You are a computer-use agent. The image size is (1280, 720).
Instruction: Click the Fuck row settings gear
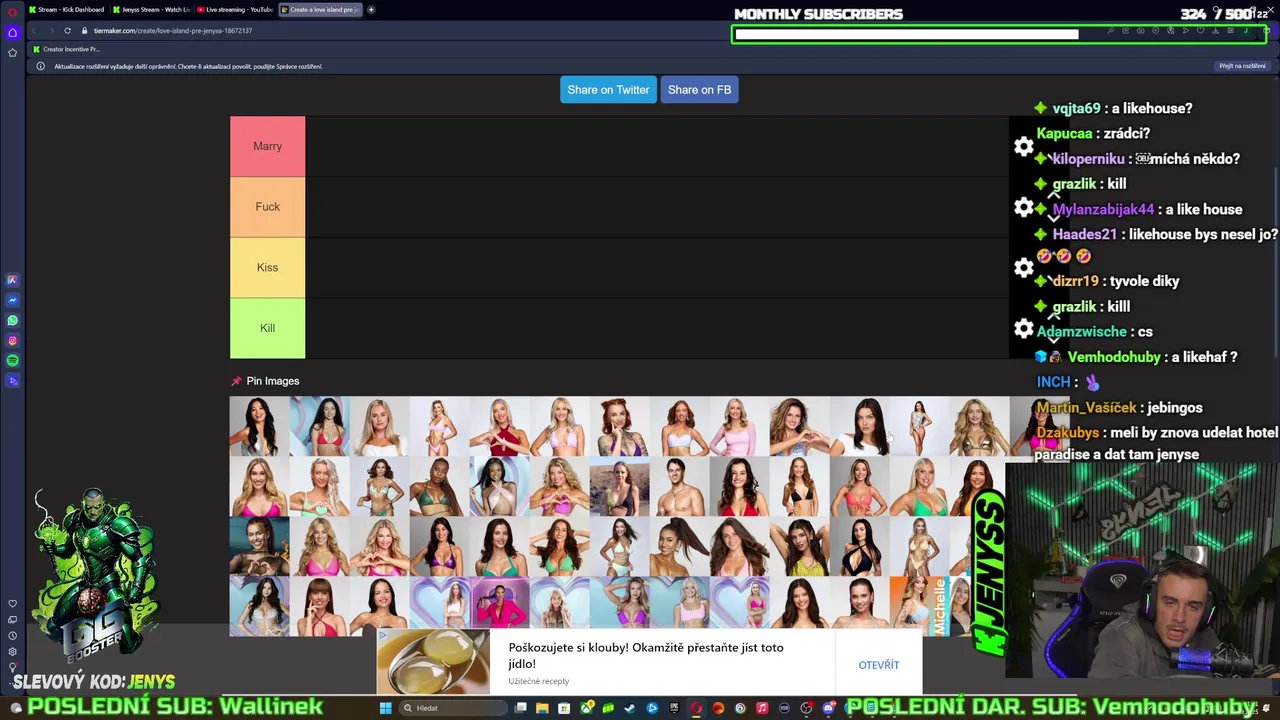1023,207
